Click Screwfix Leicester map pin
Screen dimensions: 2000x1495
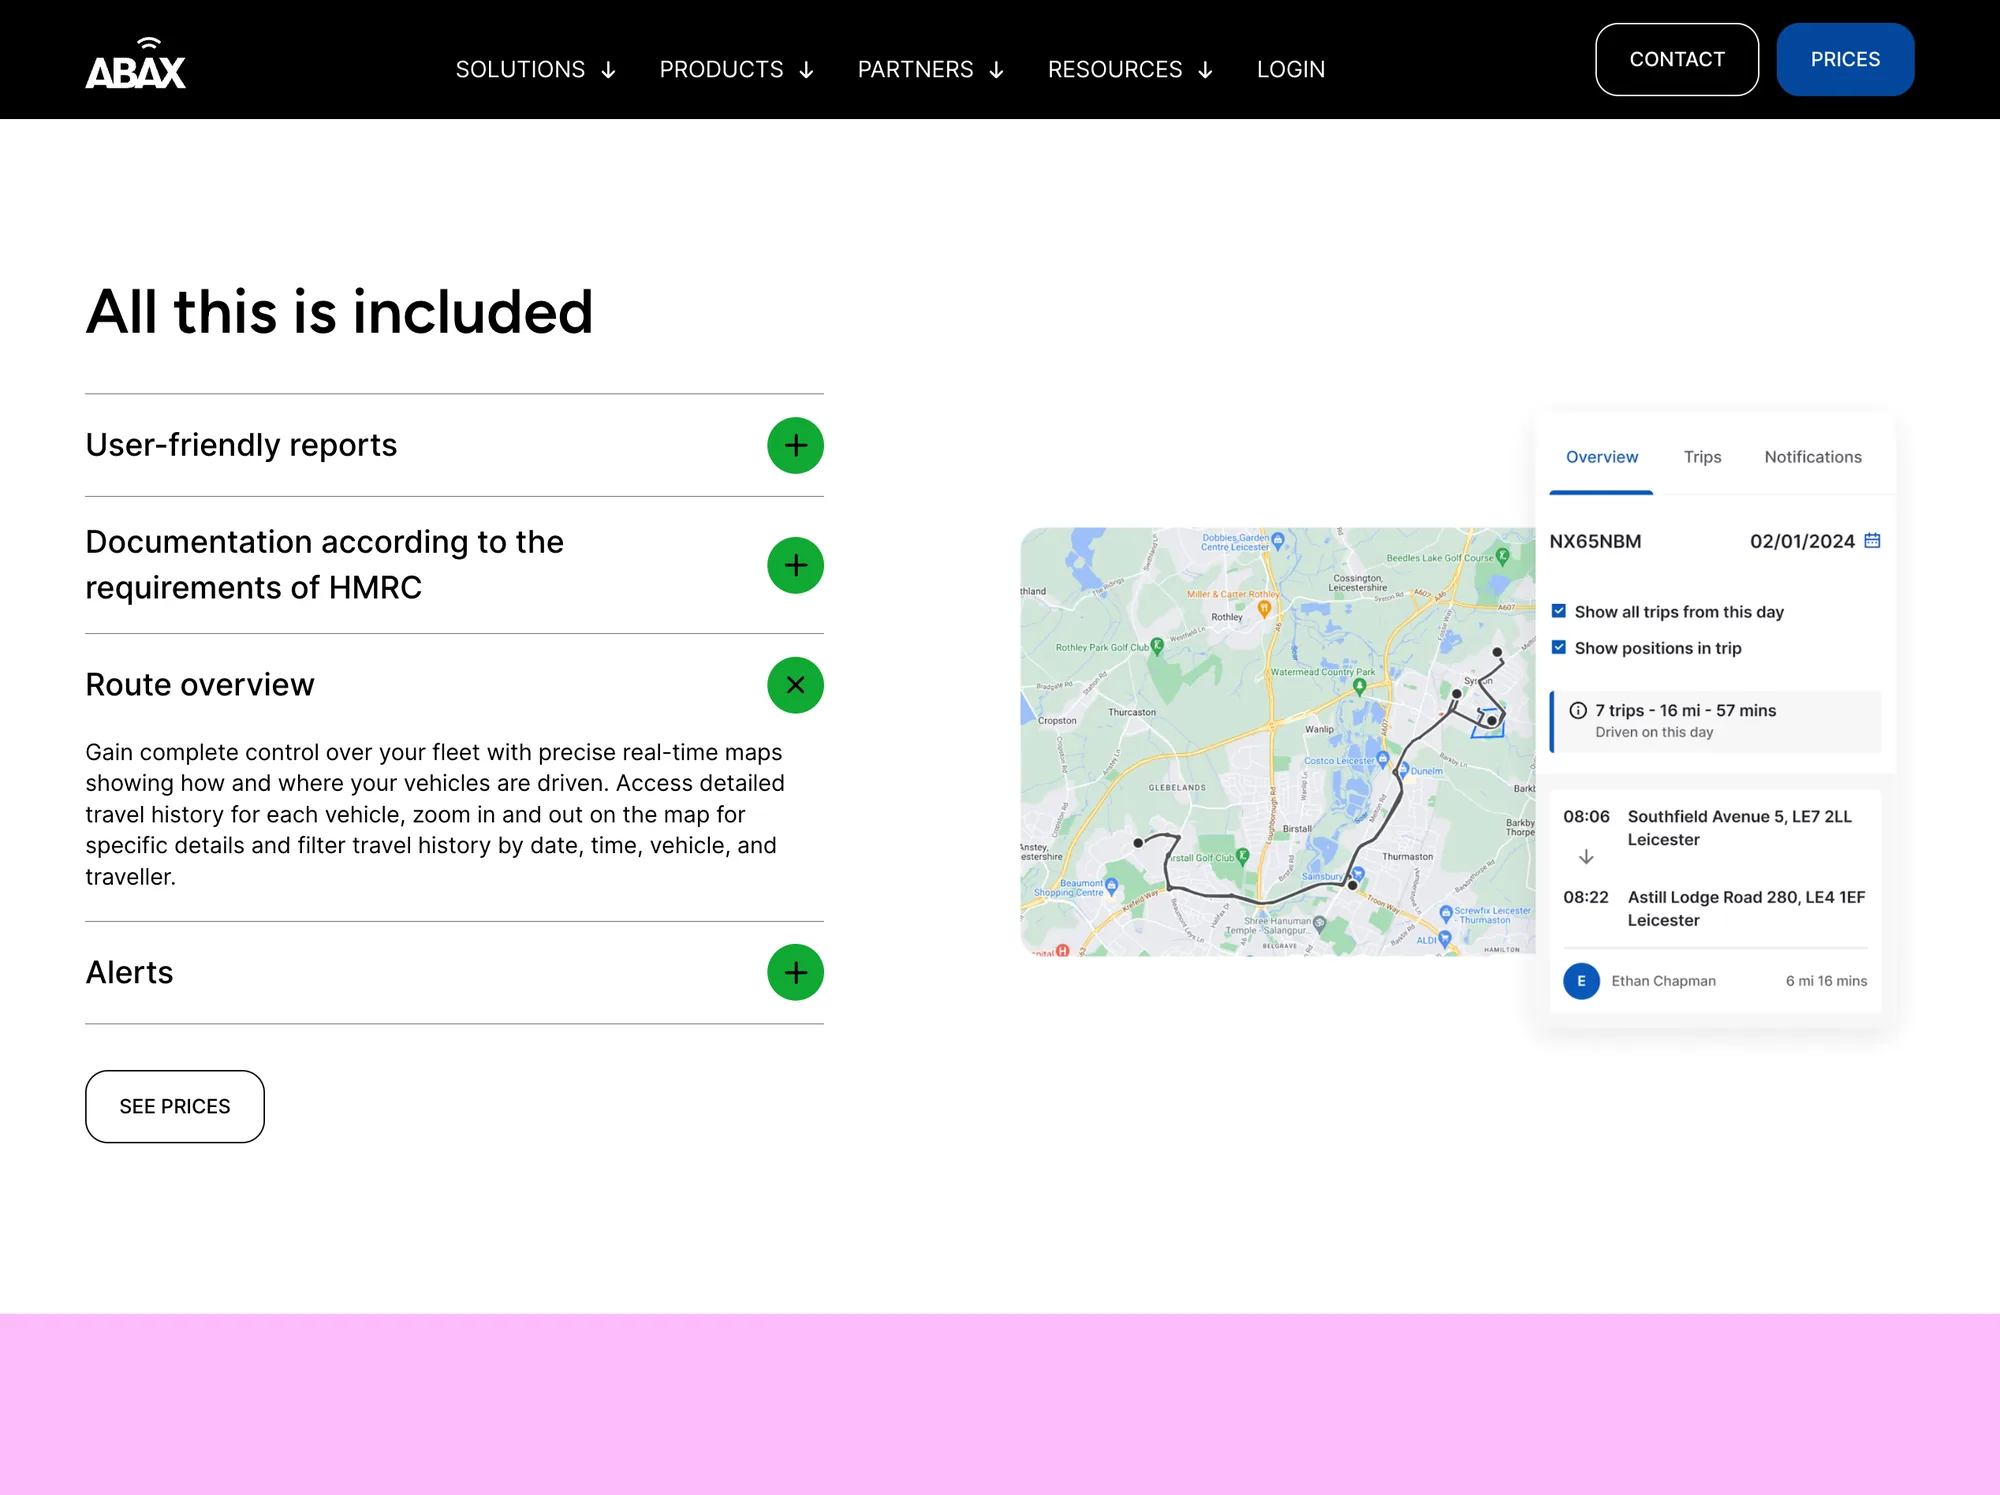1445,913
